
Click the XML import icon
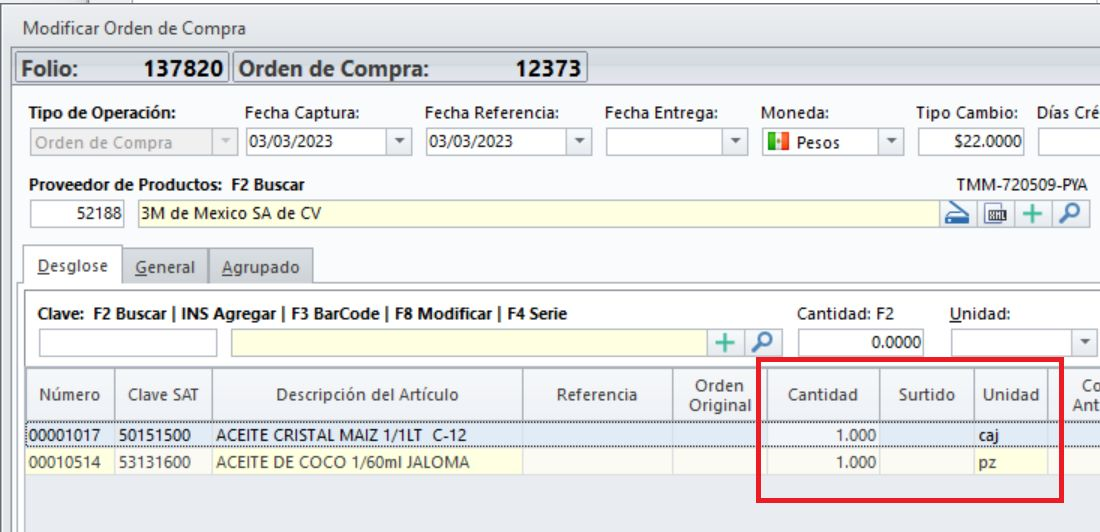995,214
